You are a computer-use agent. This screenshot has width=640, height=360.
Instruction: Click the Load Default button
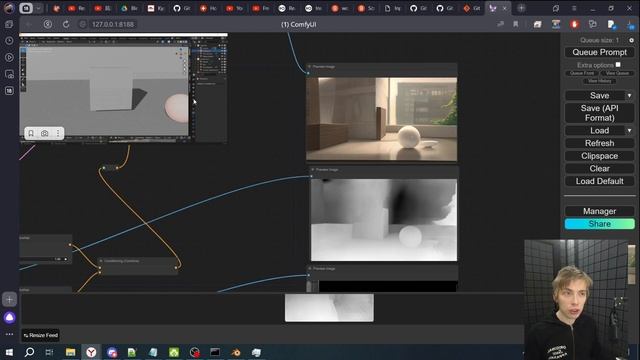pos(599,181)
